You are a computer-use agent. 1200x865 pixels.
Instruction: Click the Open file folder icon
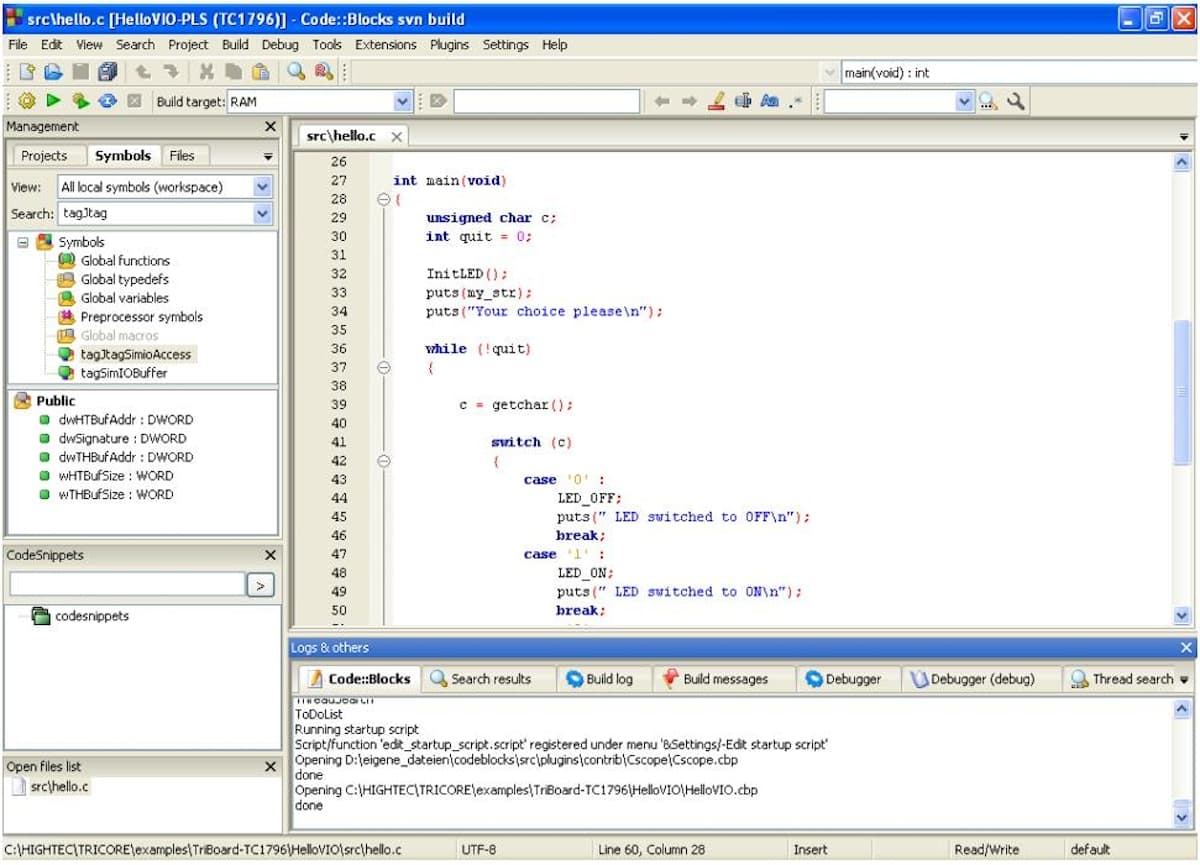point(53,72)
